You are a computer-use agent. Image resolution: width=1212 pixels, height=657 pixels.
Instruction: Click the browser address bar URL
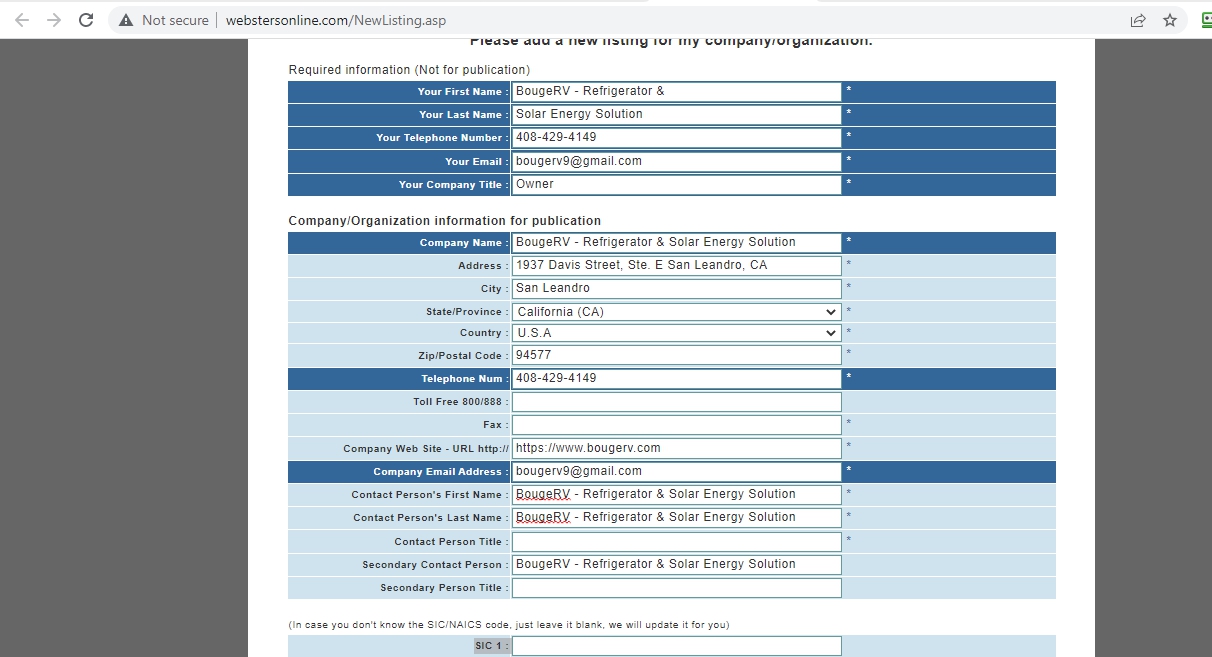click(x=335, y=20)
